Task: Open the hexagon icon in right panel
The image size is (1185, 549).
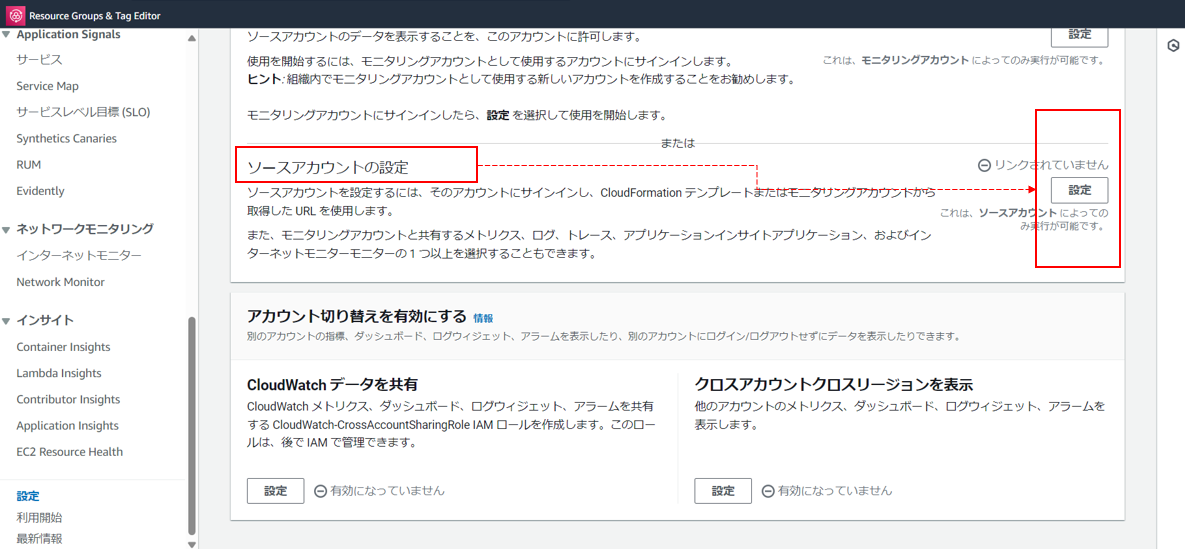Action: (x=1174, y=45)
